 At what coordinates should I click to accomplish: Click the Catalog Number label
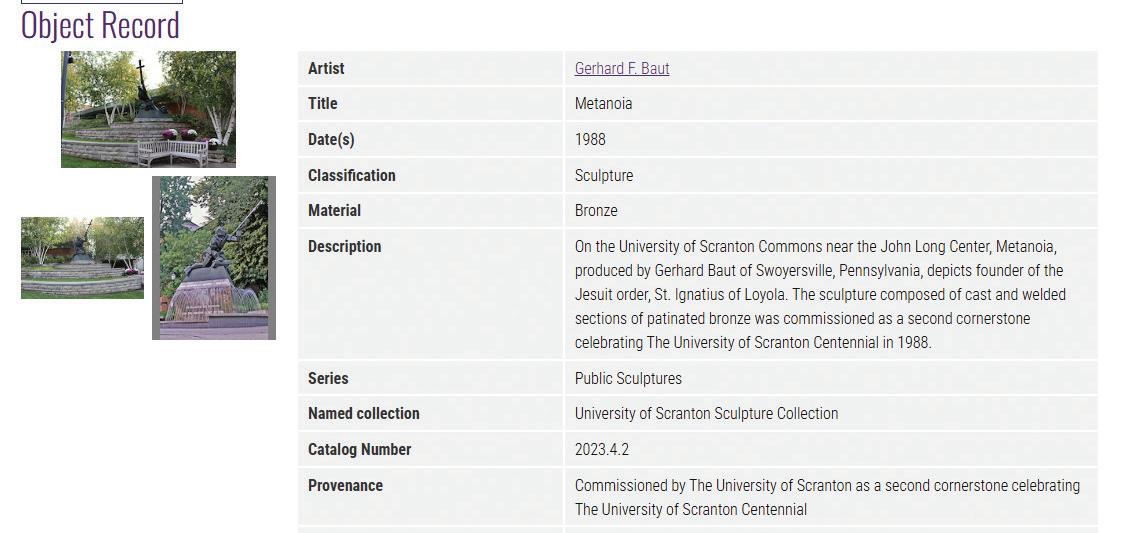tap(359, 449)
